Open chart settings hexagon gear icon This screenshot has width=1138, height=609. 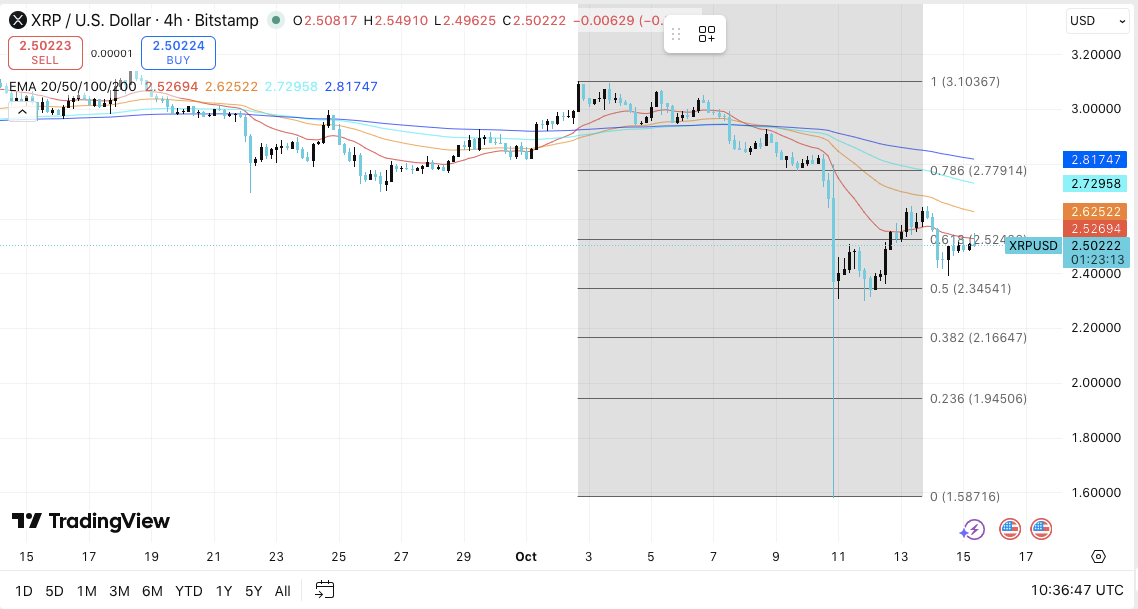click(x=1098, y=557)
